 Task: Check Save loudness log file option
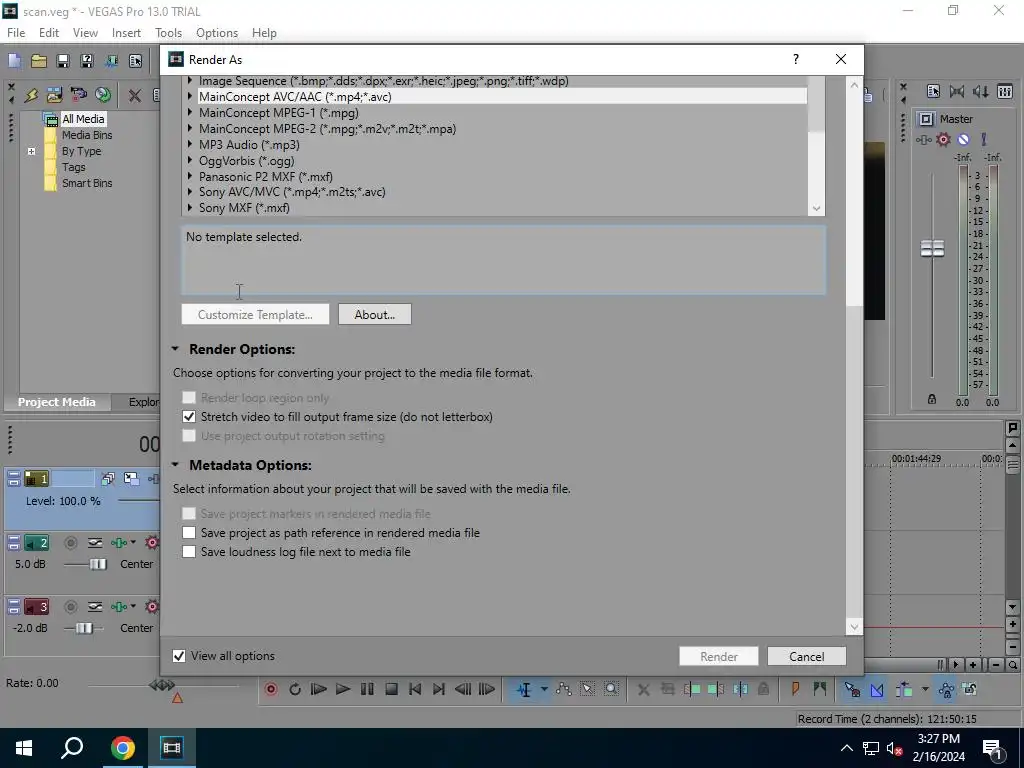point(189,552)
